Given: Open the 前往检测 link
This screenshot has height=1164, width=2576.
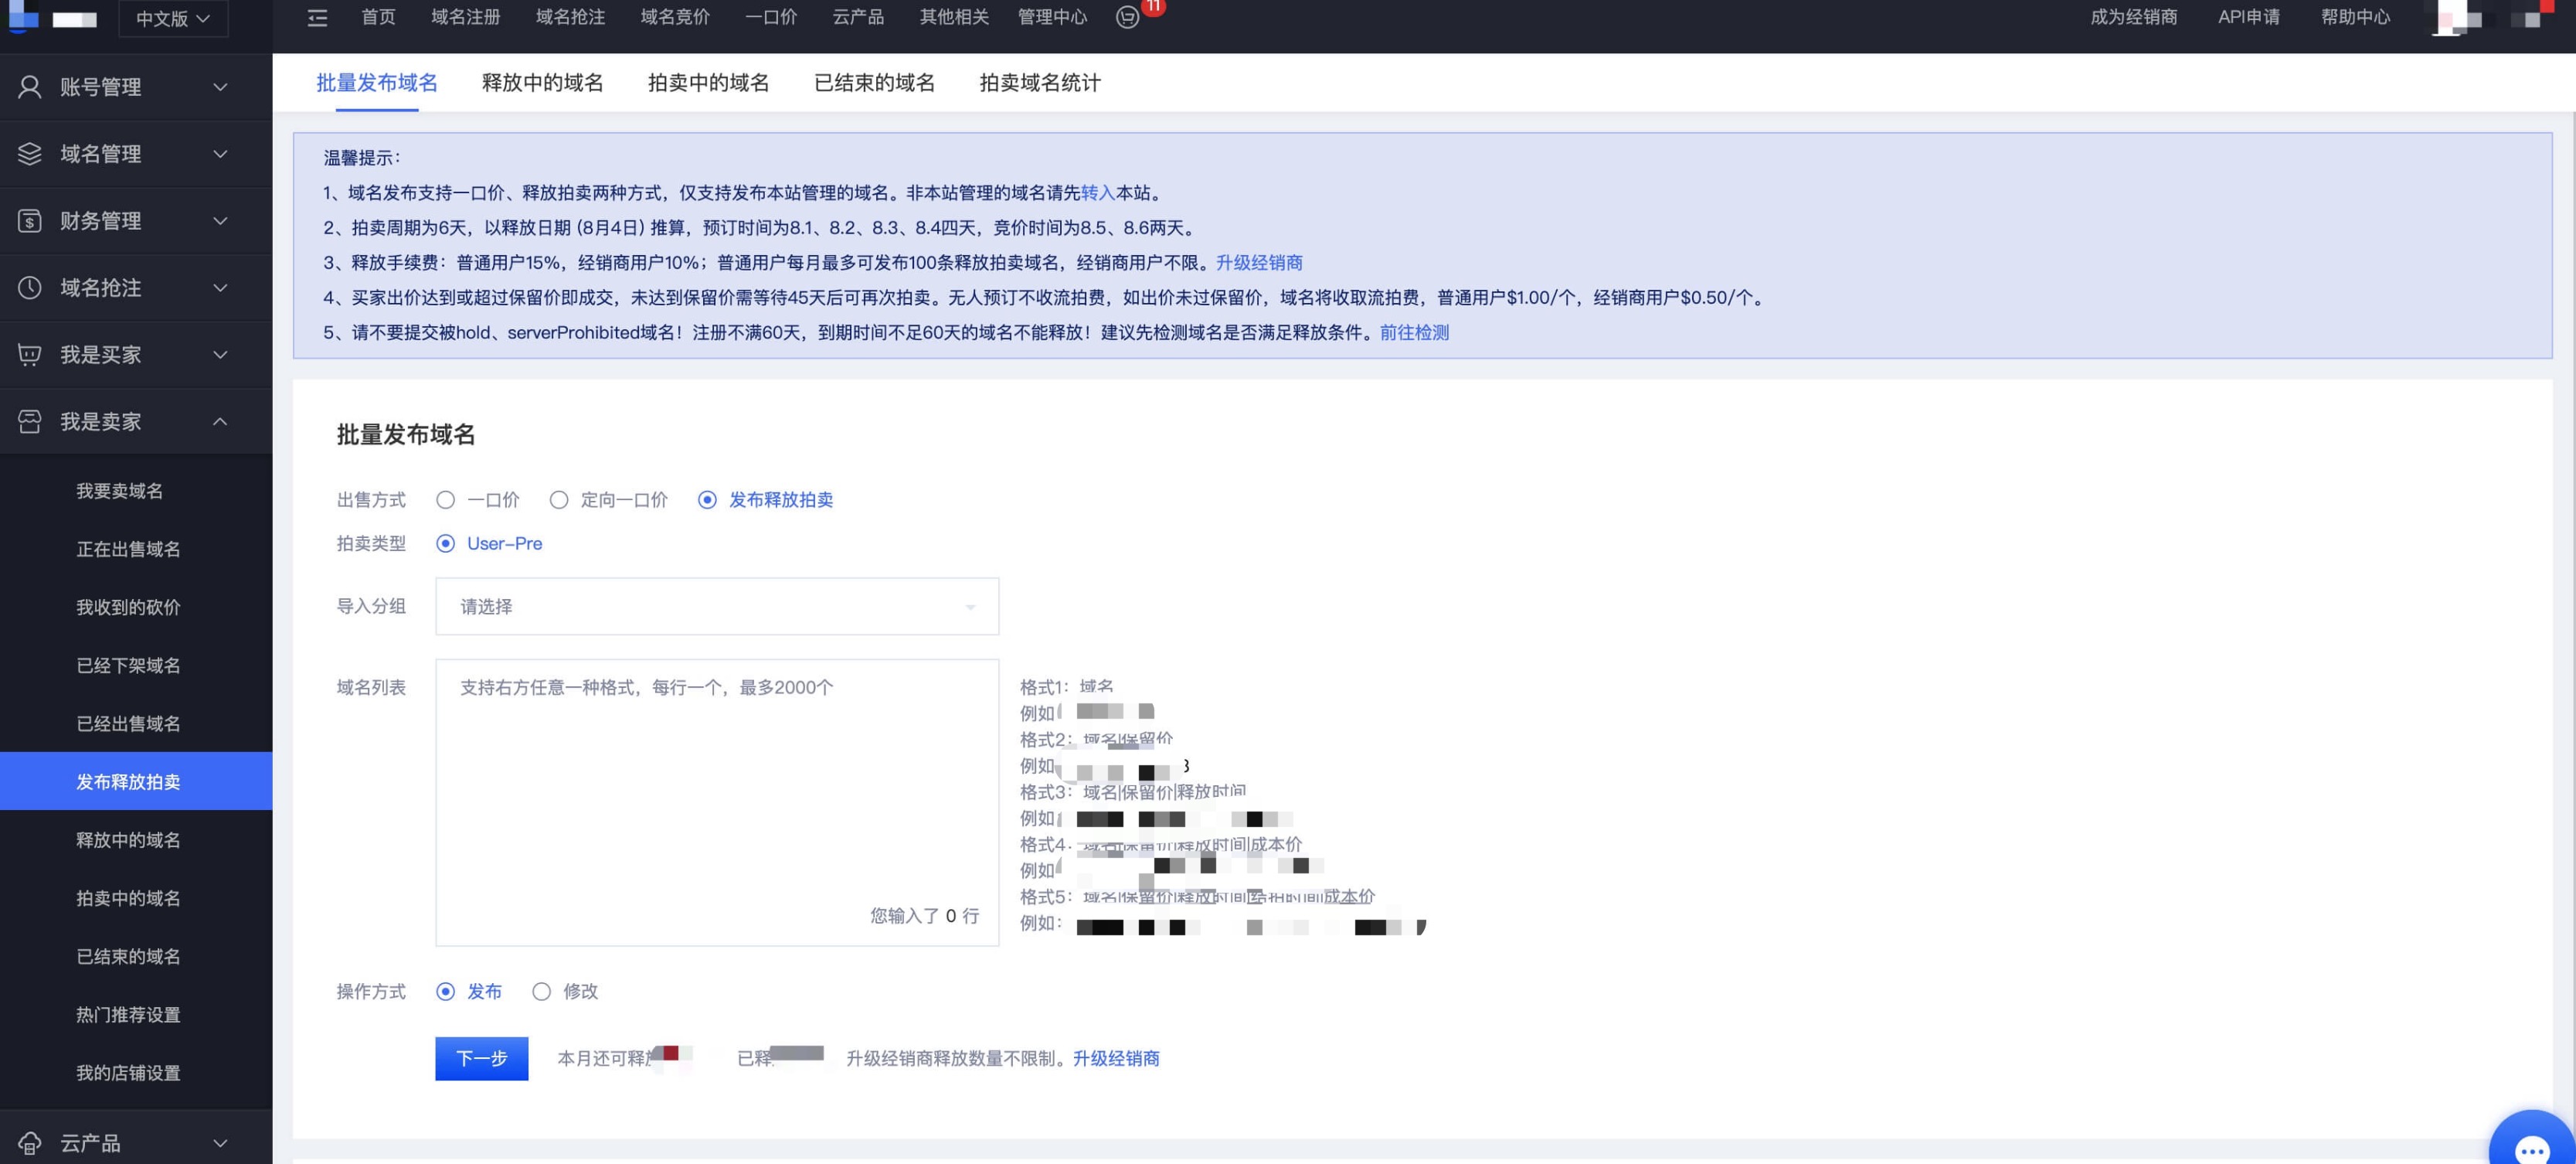Looking at the screenshot, I should tap(1413, 333).
